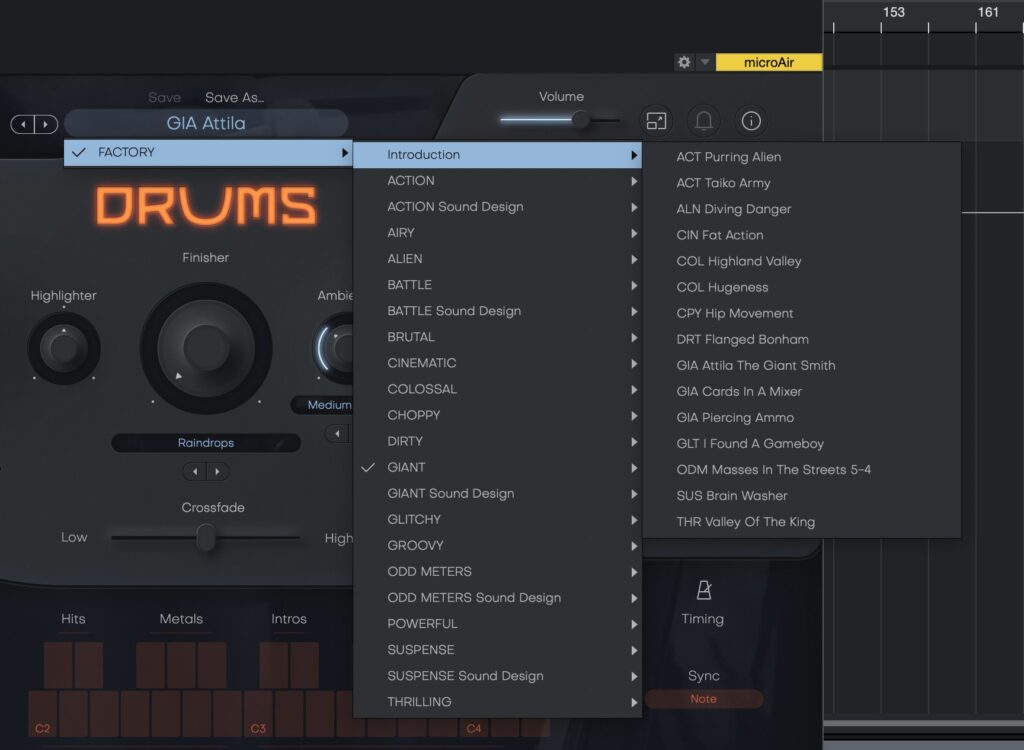The image size is (1024, 750).
Task: Click the Save As… button
Action: click(x=234, y=97)
